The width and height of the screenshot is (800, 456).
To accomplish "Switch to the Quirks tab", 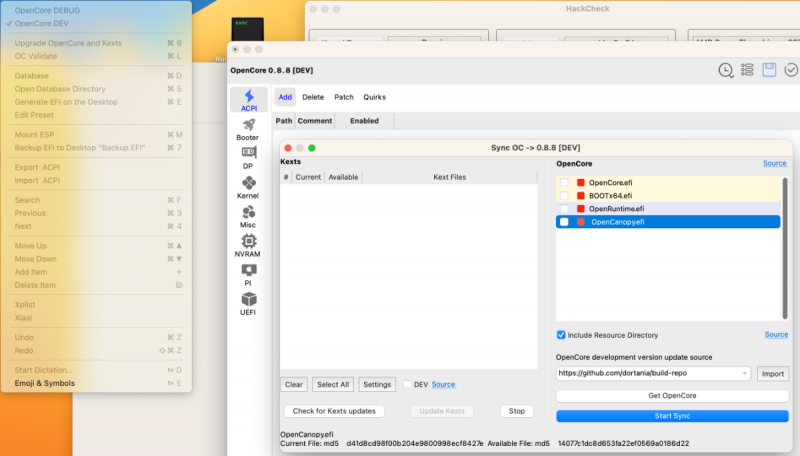I will coord(374,97).
